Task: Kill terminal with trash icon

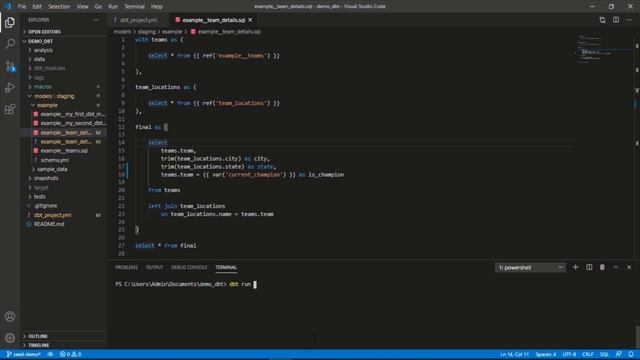Action: point(602,267)
